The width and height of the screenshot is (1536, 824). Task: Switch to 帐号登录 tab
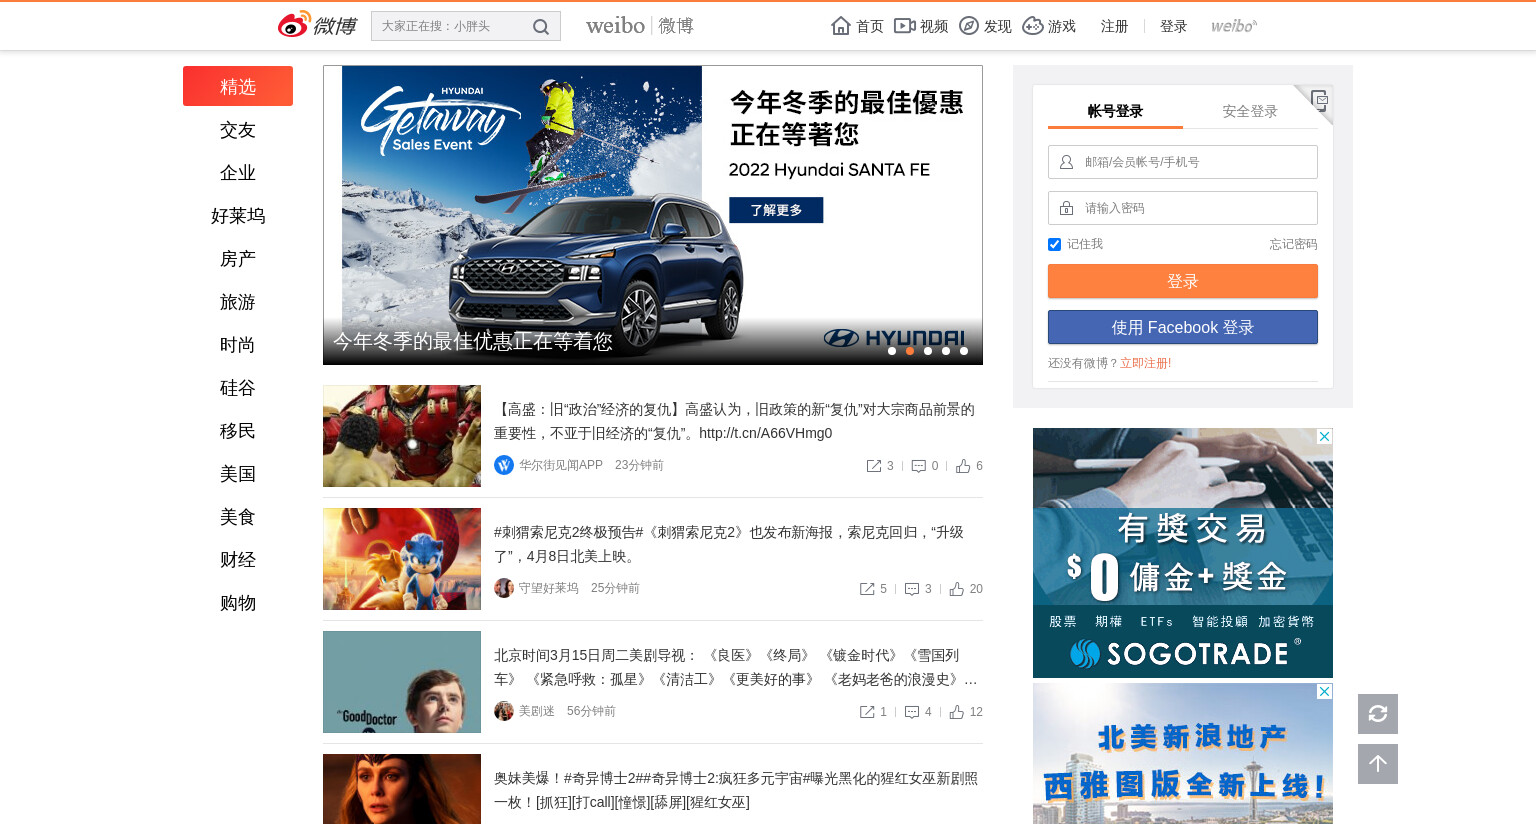[1115, 111]
